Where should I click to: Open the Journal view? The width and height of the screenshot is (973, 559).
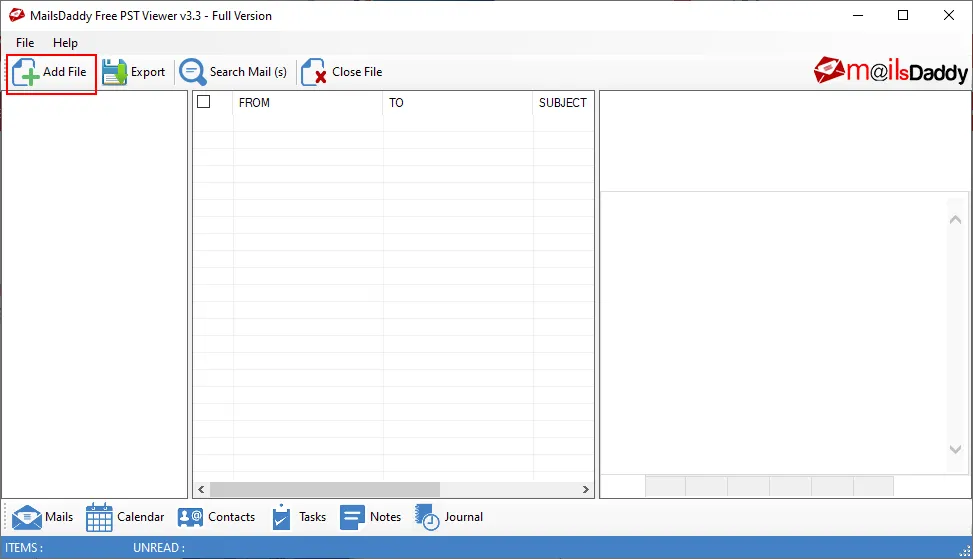click(x=449, y=517)
